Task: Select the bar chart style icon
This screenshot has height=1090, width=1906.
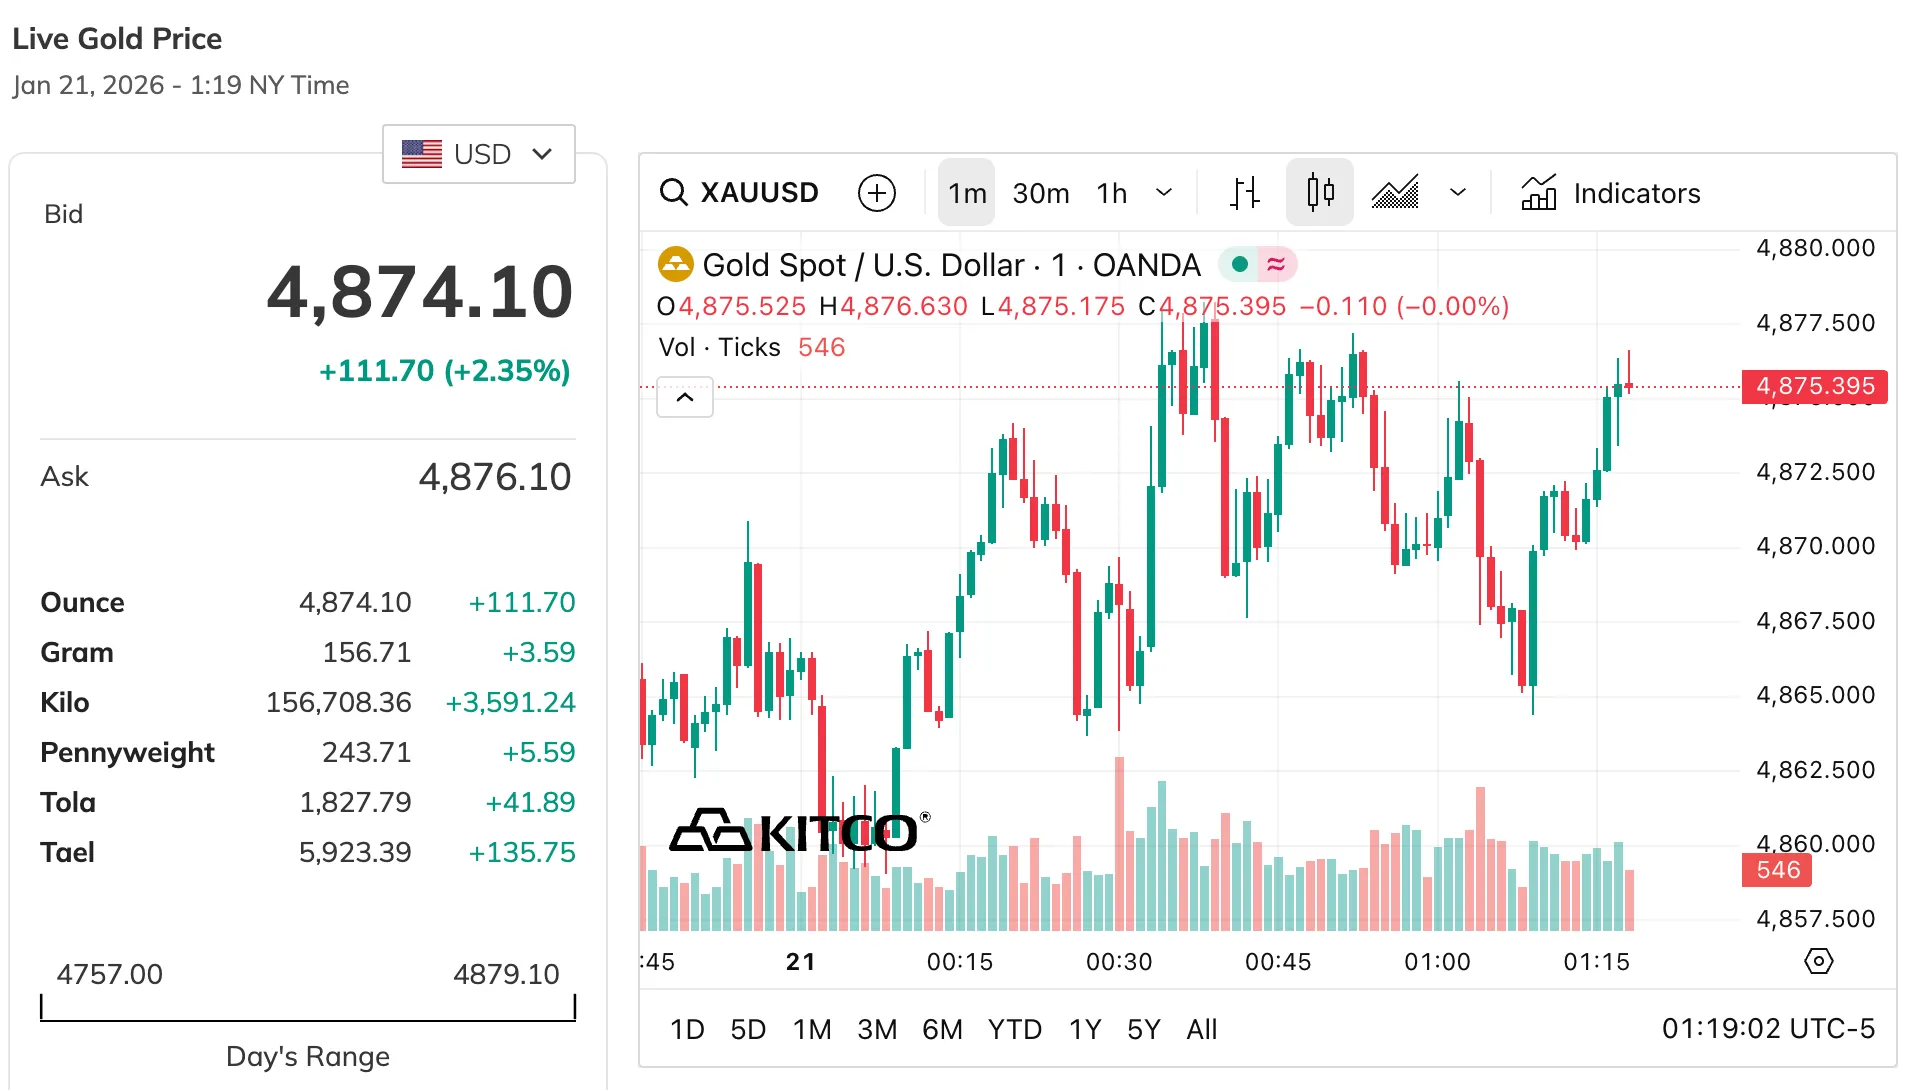Action: [x=1245, y=193]
